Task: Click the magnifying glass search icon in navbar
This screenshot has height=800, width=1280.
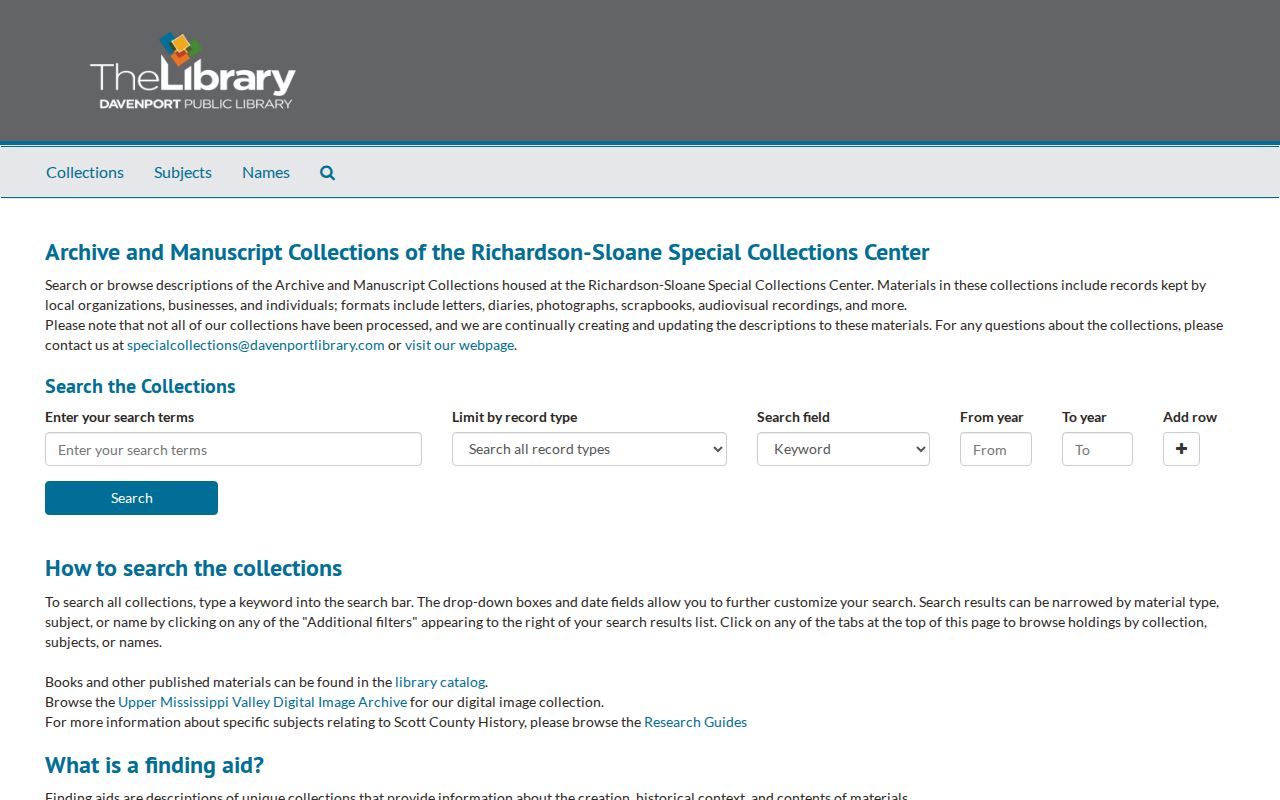Action: (x=327, y=173)
